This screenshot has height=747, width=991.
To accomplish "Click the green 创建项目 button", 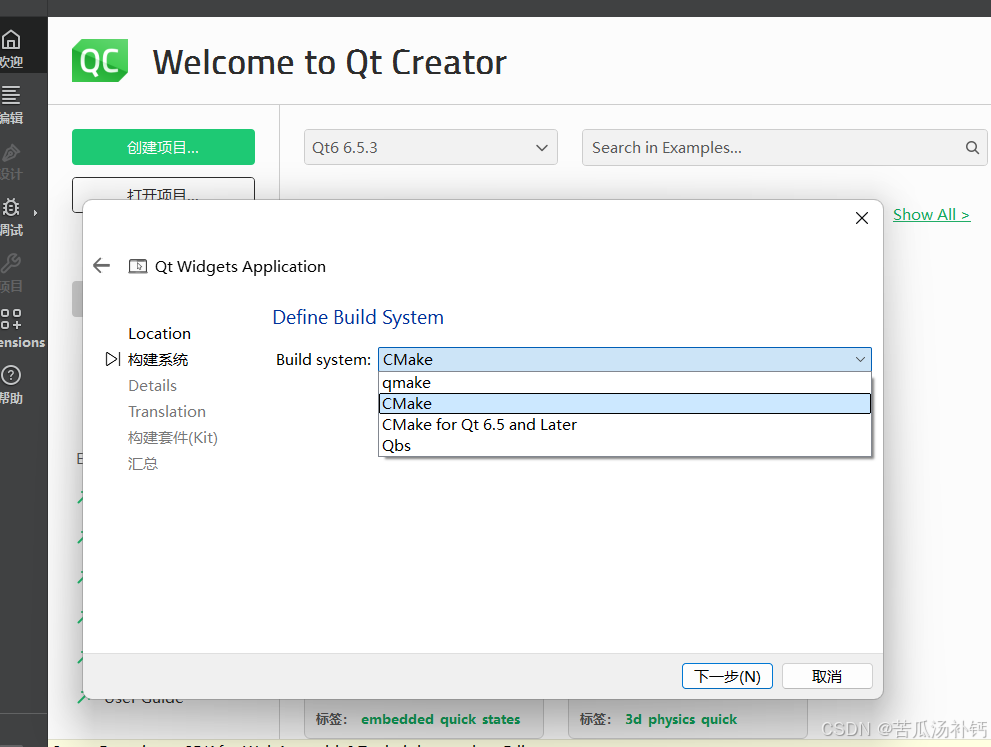I will coord(163,147).
